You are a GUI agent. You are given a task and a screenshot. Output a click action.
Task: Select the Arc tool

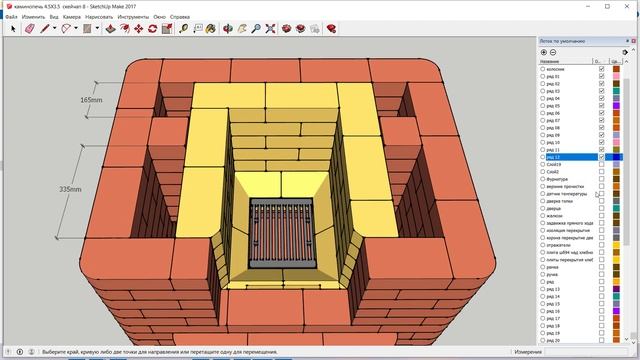coord(66,29)
